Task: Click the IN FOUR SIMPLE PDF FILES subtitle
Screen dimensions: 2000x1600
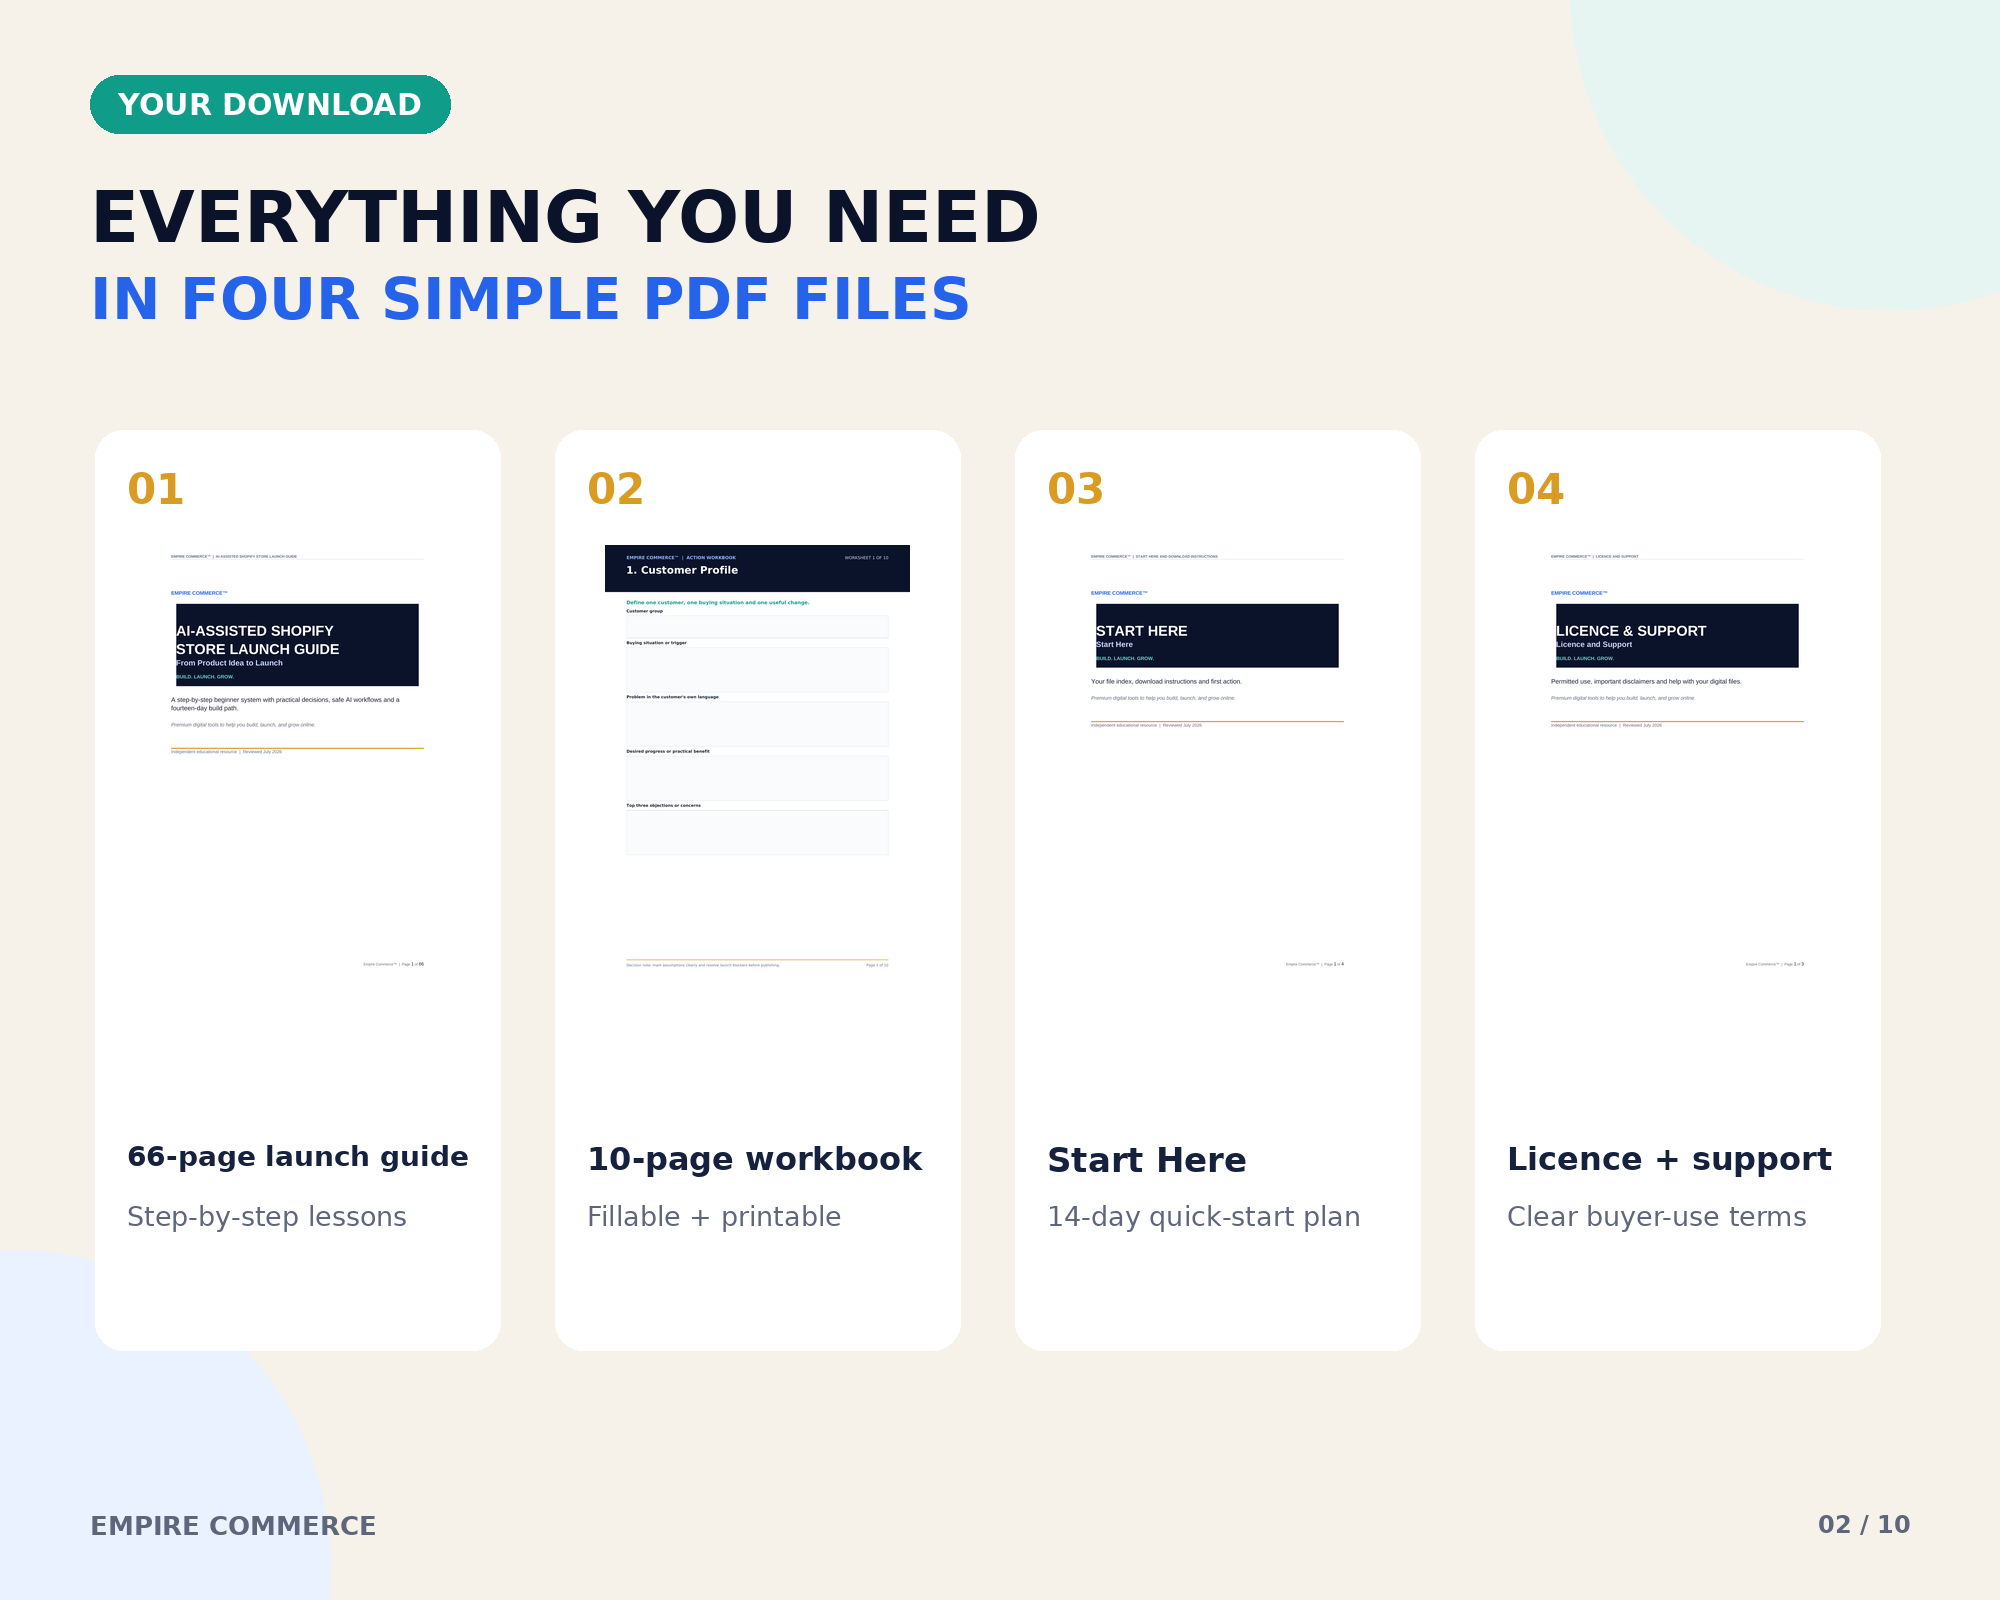Action: point(530,300)
